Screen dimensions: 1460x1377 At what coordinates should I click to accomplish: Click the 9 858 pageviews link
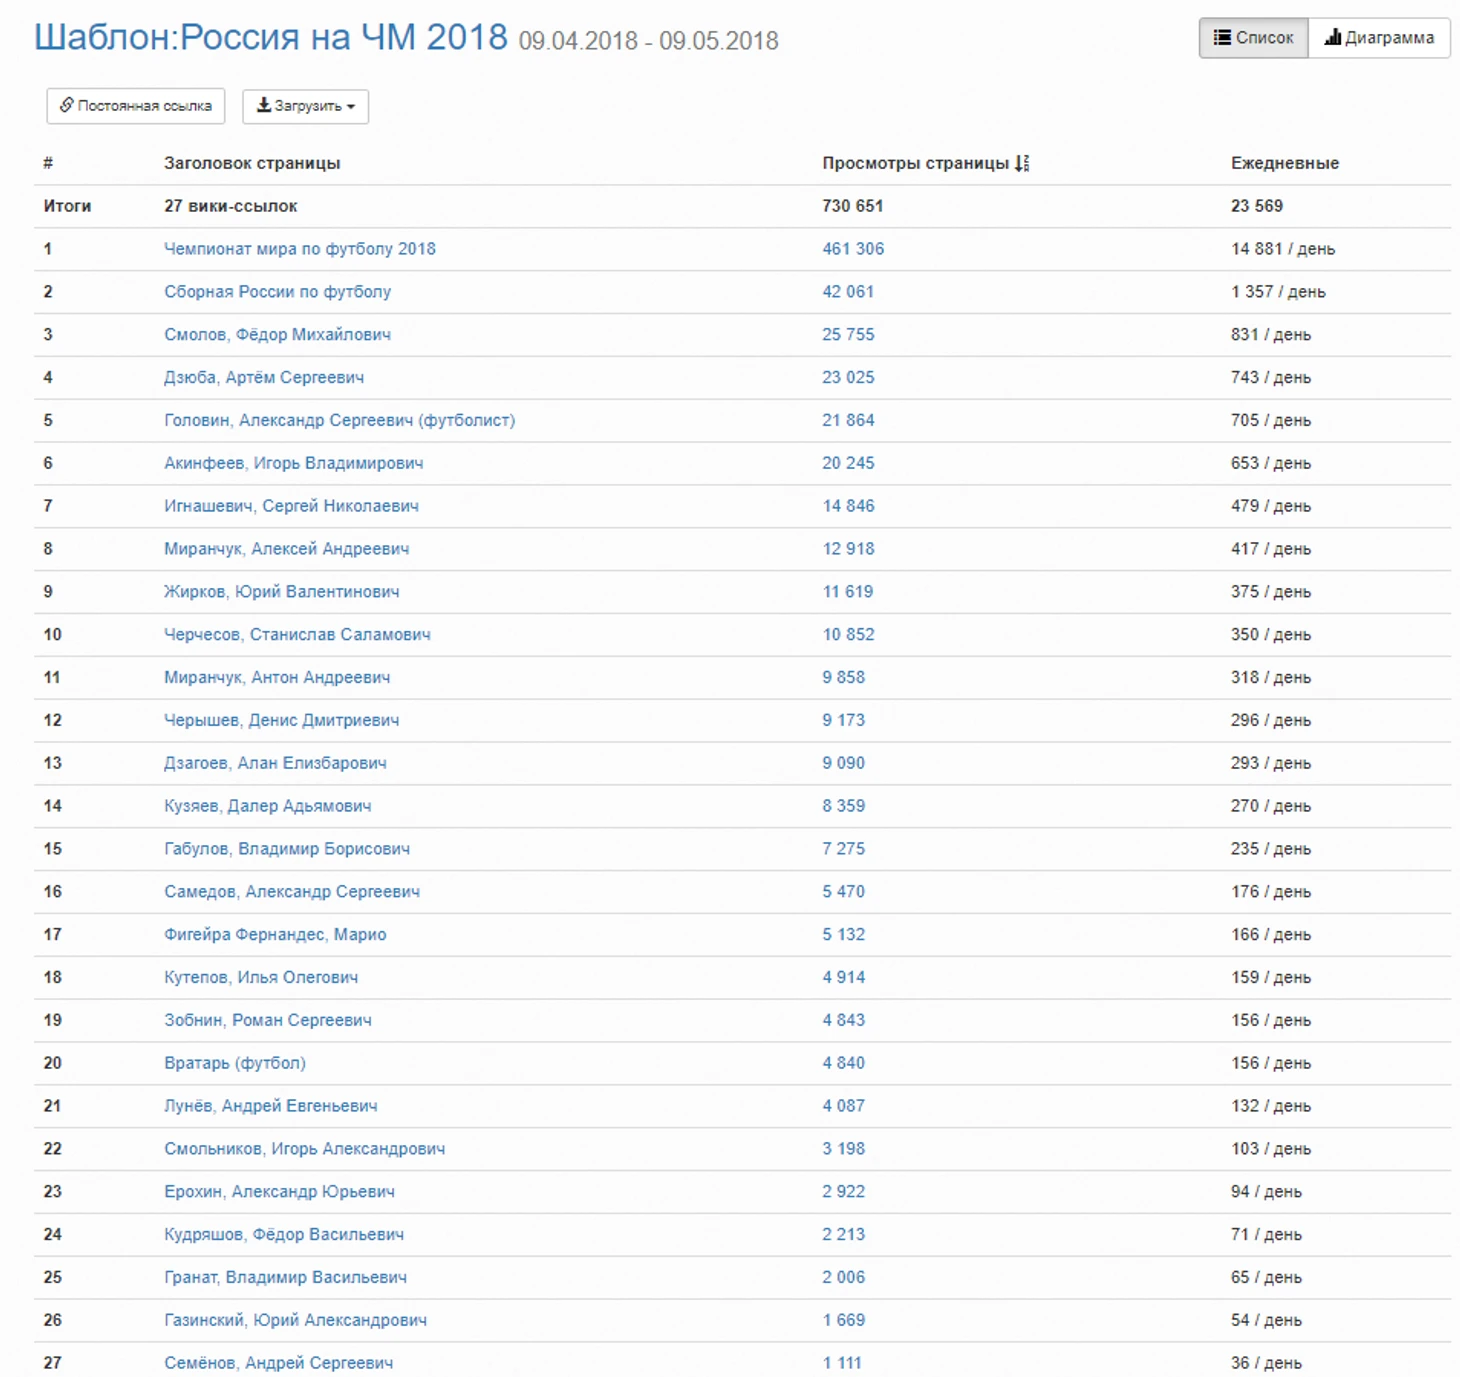(x=843, y=678)
